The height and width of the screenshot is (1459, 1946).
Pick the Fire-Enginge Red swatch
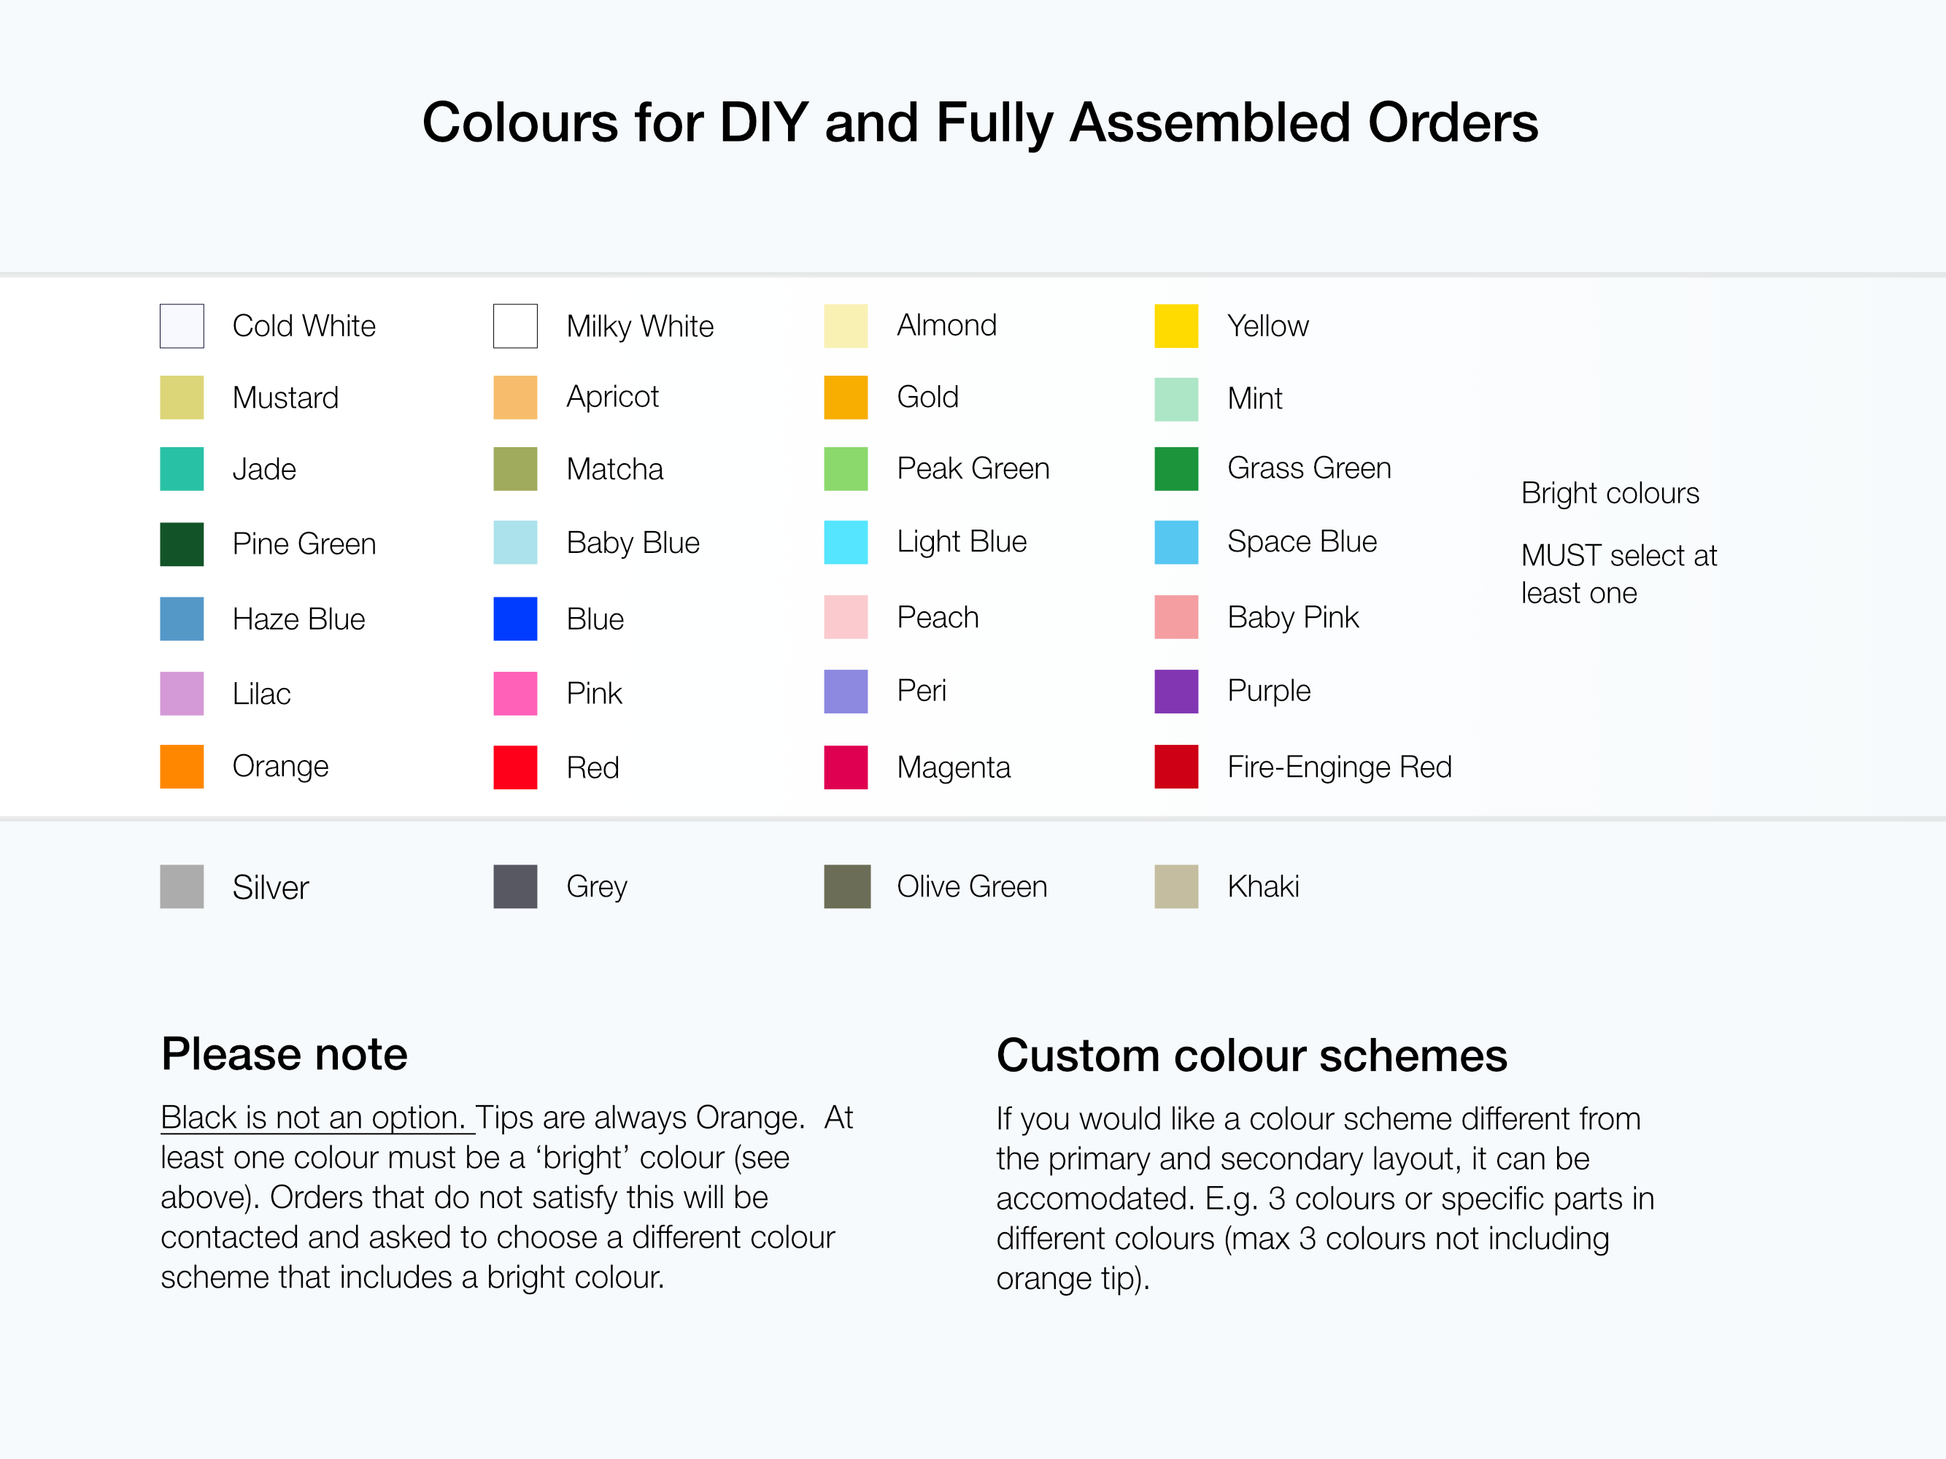tap(1176, 767)
